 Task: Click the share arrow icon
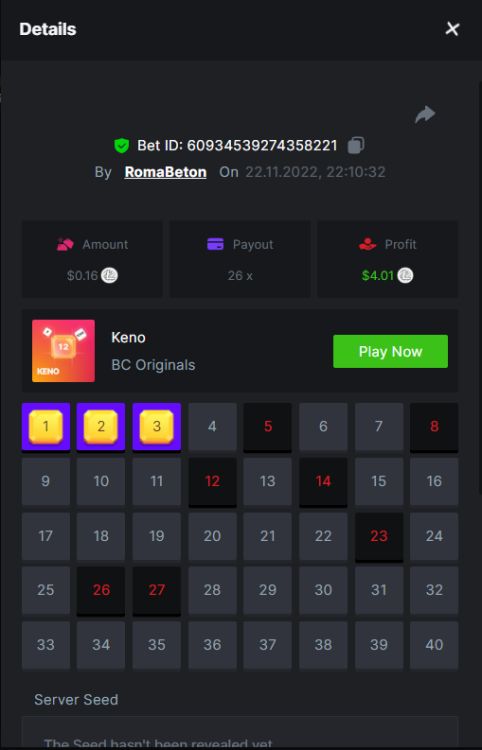pyautogui.click(x=425, y=114)
